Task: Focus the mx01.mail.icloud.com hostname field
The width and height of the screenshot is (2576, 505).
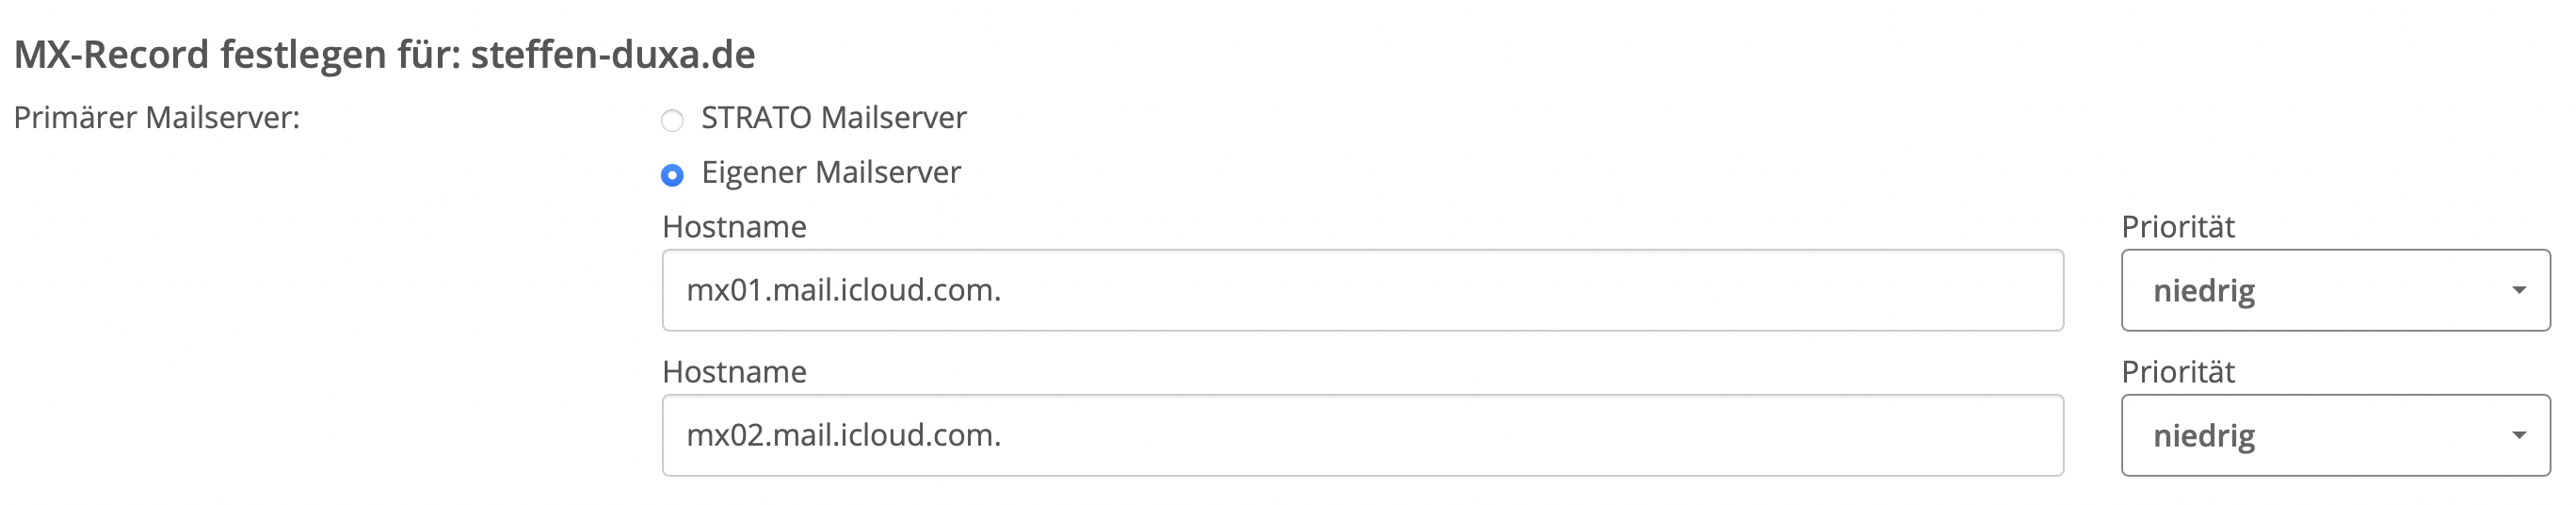Action: 1362,290
